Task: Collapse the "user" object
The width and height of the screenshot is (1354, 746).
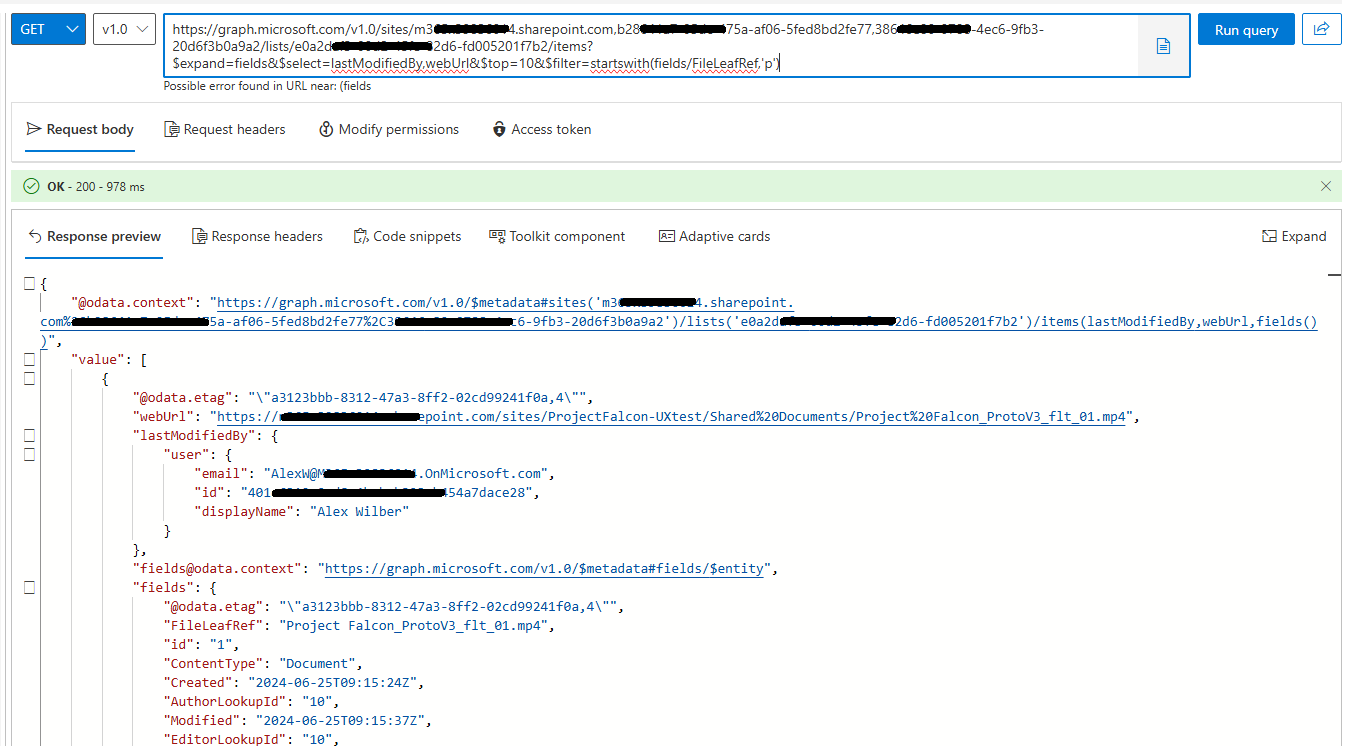Action: coord(30,454)
